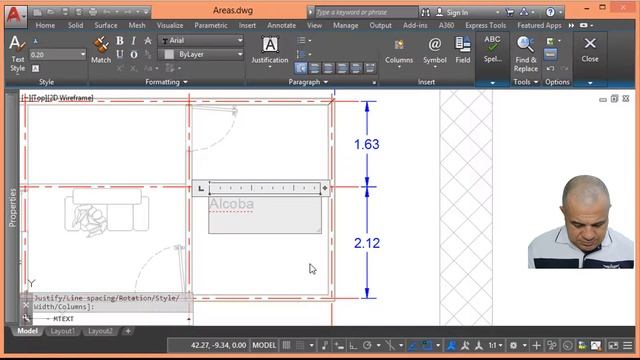Click the text editor ruler bar
The image size is (640, 360).
pyautogui.click(x=265, y=188)
